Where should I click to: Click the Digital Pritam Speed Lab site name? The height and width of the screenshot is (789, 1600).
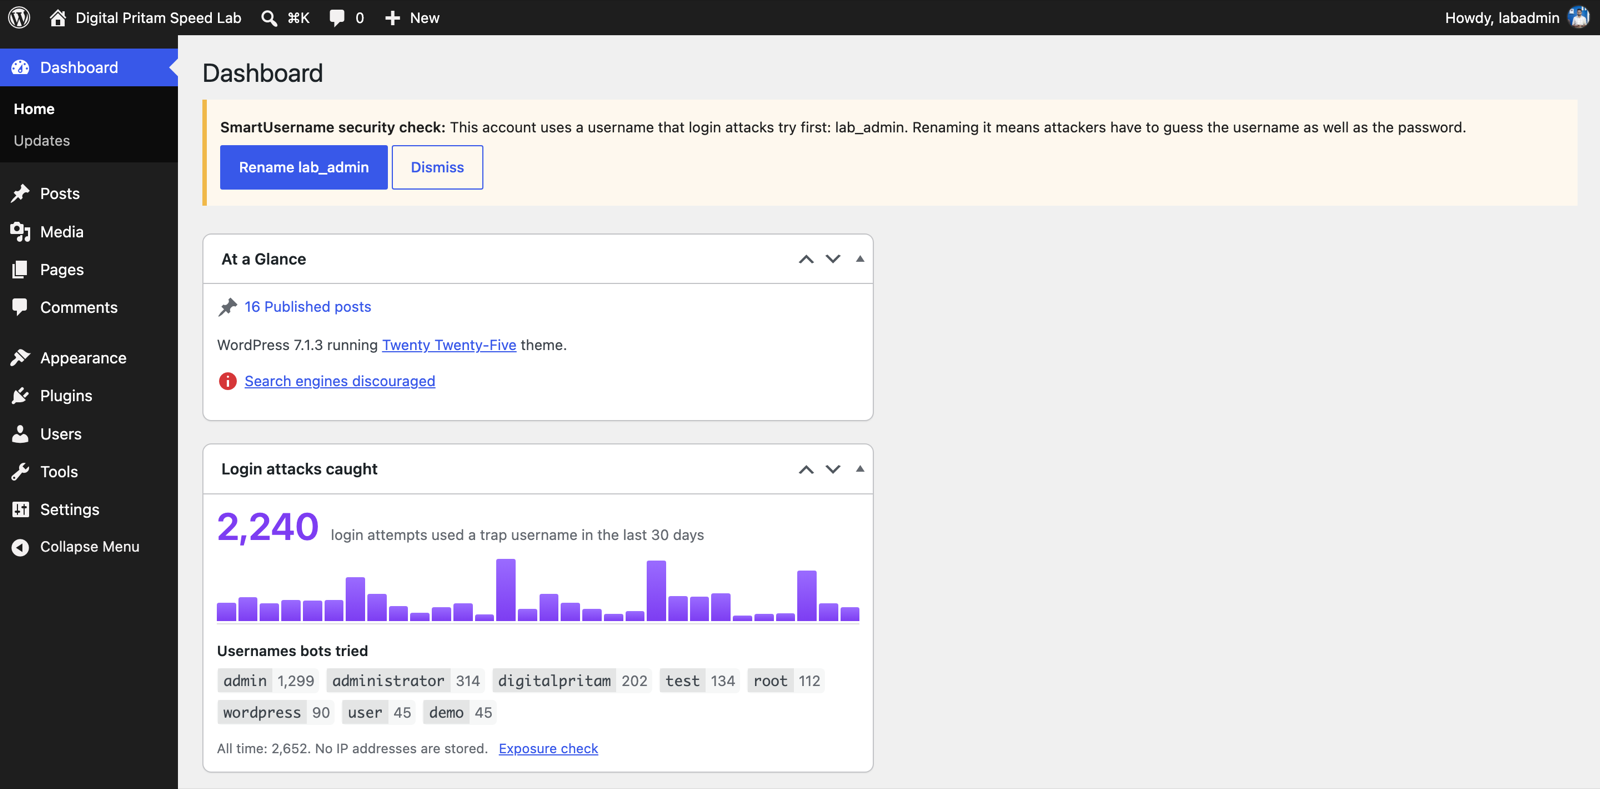click(x=158, y=18)
